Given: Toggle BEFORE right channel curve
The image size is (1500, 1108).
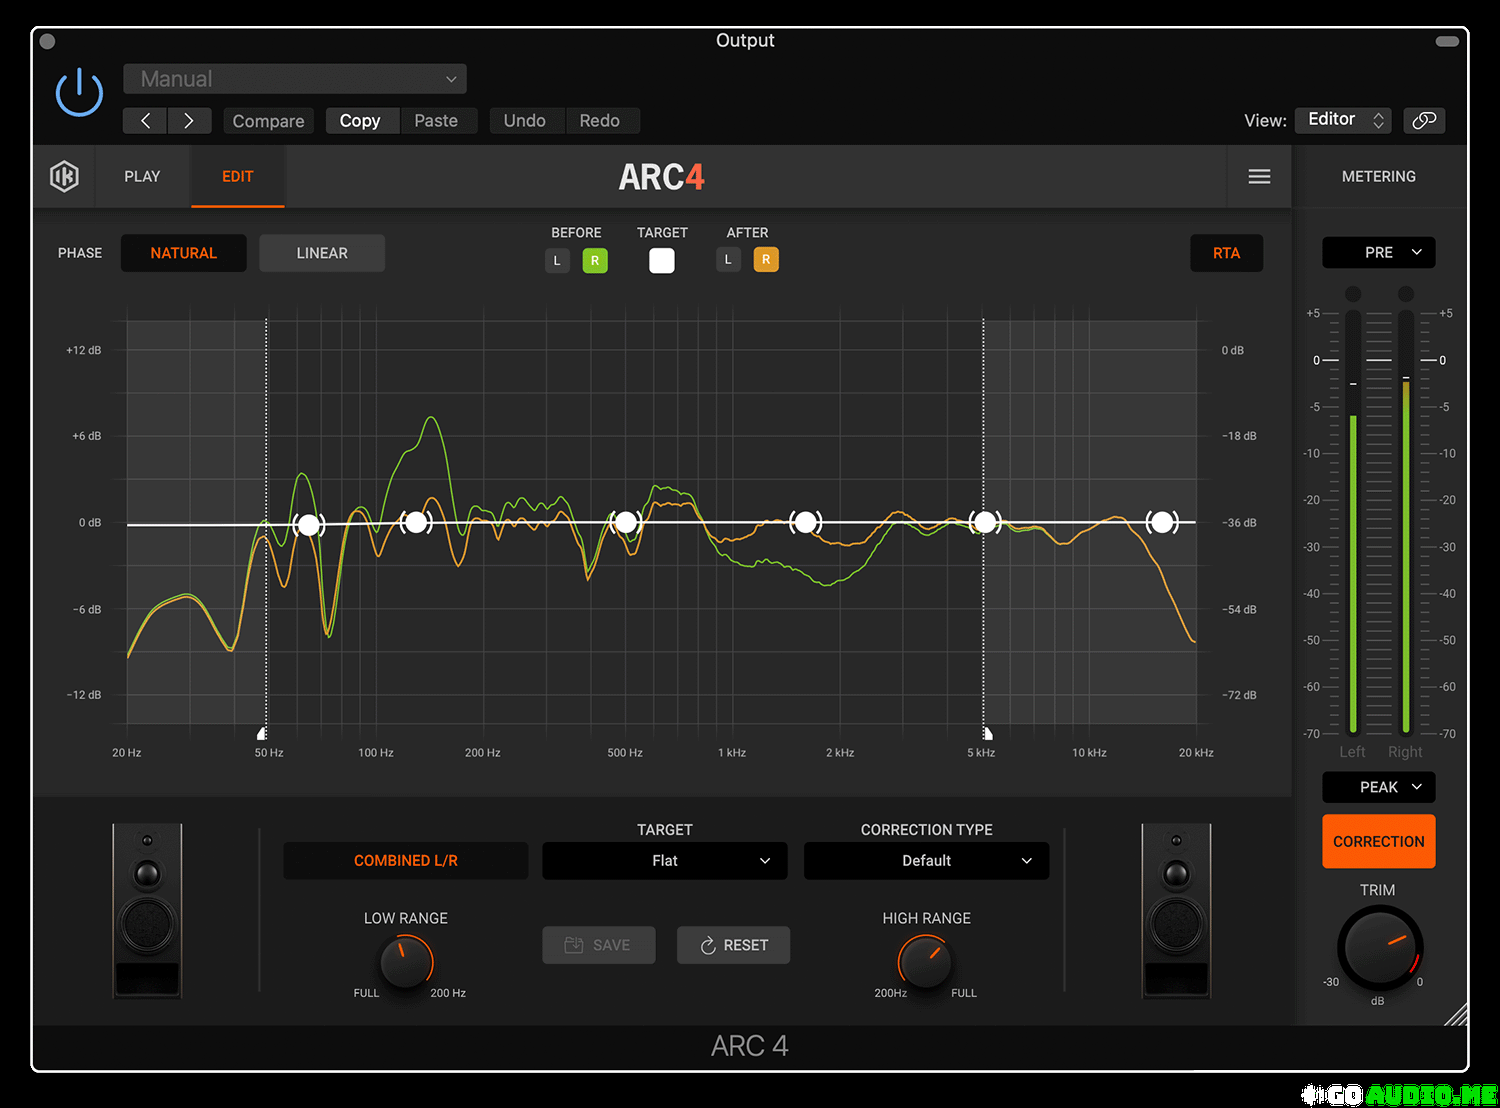Looking at the screenshot, I should pos(595,261).
